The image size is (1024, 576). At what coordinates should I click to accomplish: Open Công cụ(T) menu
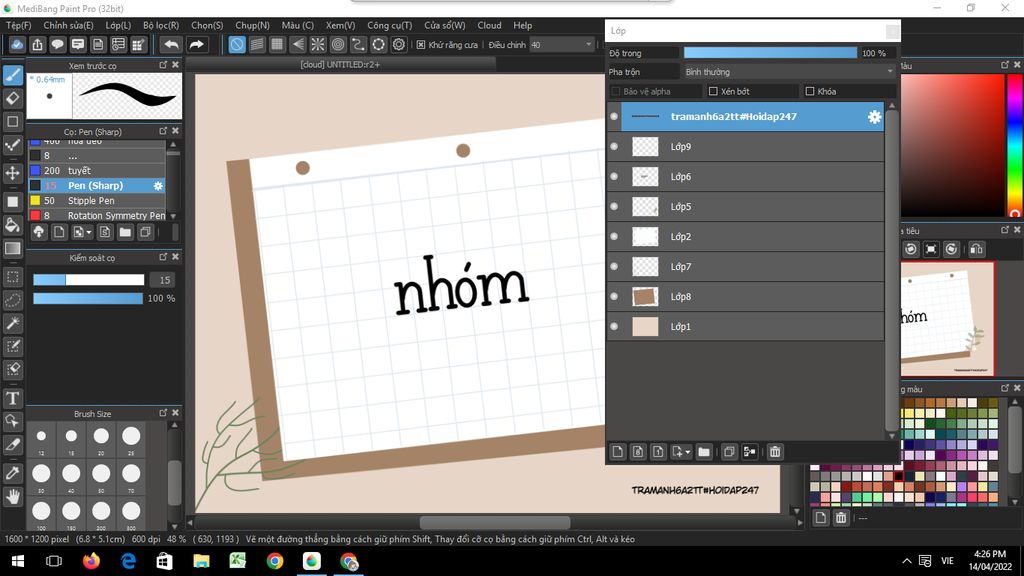389,25
